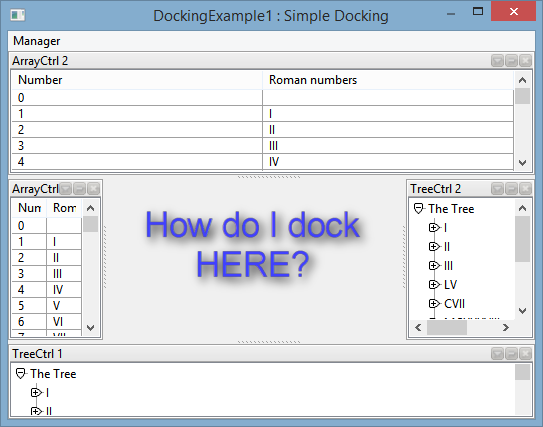Image resolution: width=543 pixels, height=427 pixels.
Task: Click the right scroll arrow in TreeCtrl 2
Action: click(506, 327)
